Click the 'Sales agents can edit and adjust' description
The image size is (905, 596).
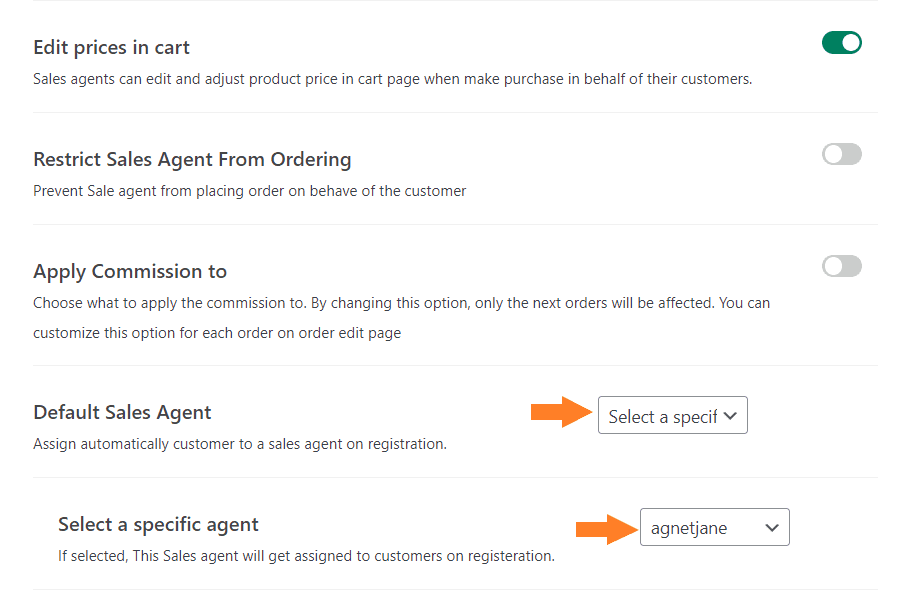click(x=392, y=79)
